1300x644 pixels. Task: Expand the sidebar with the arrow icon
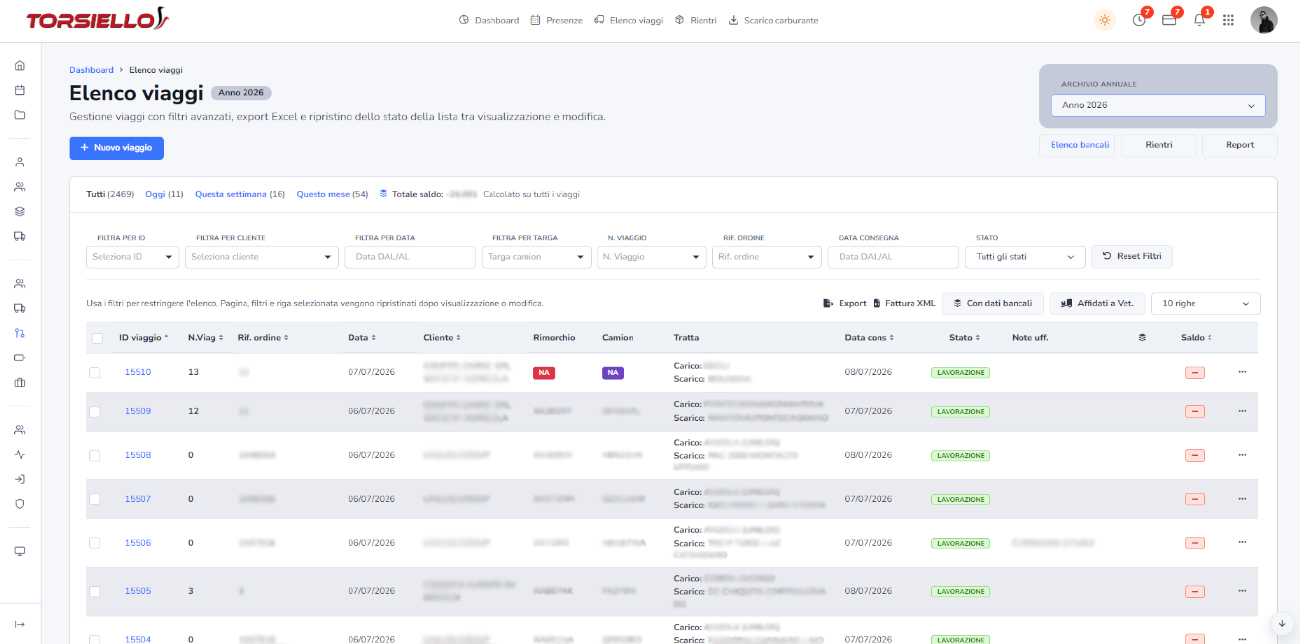click(x=20, y=624)
